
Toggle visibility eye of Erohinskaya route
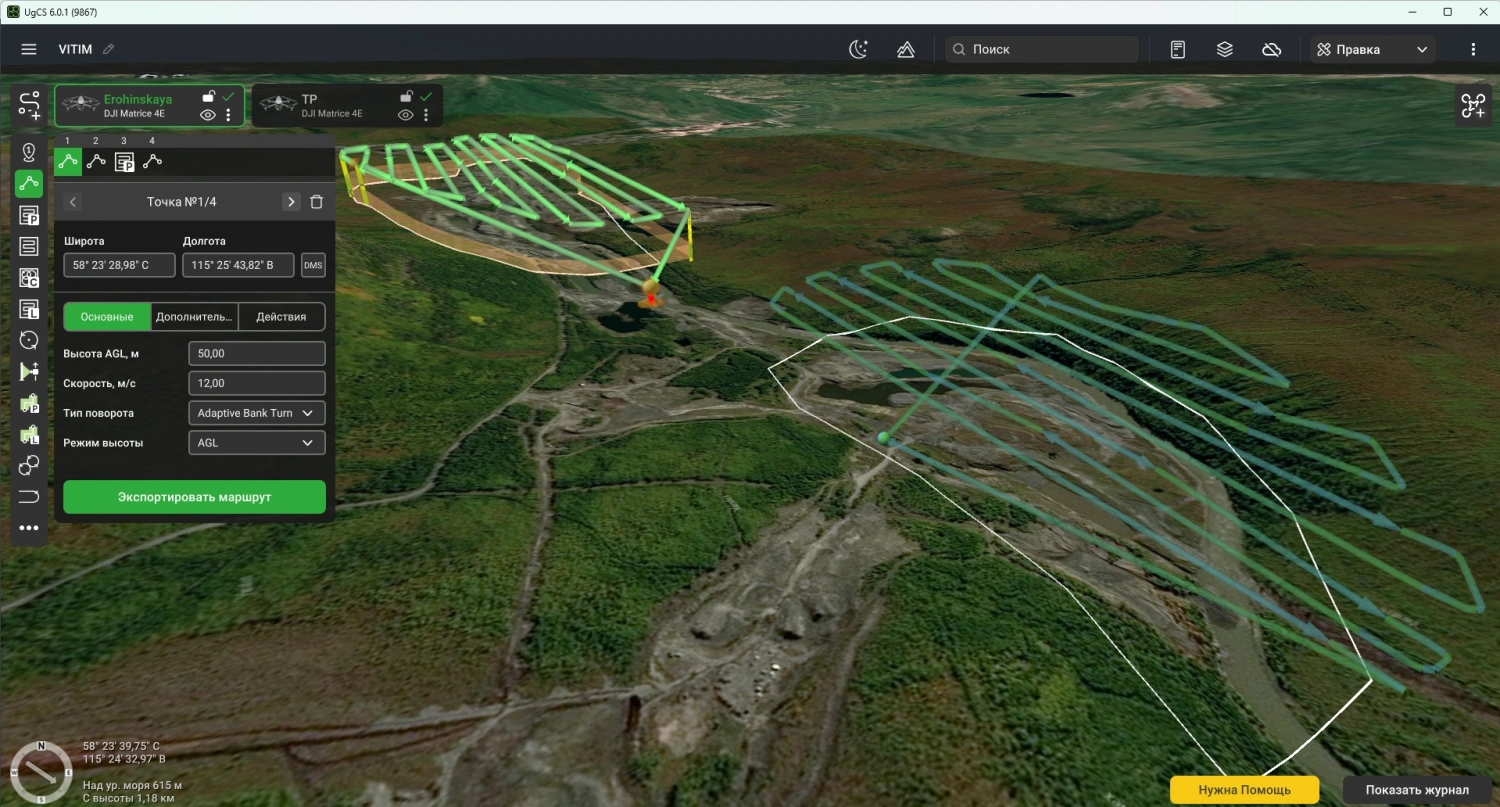coord(208,115)
